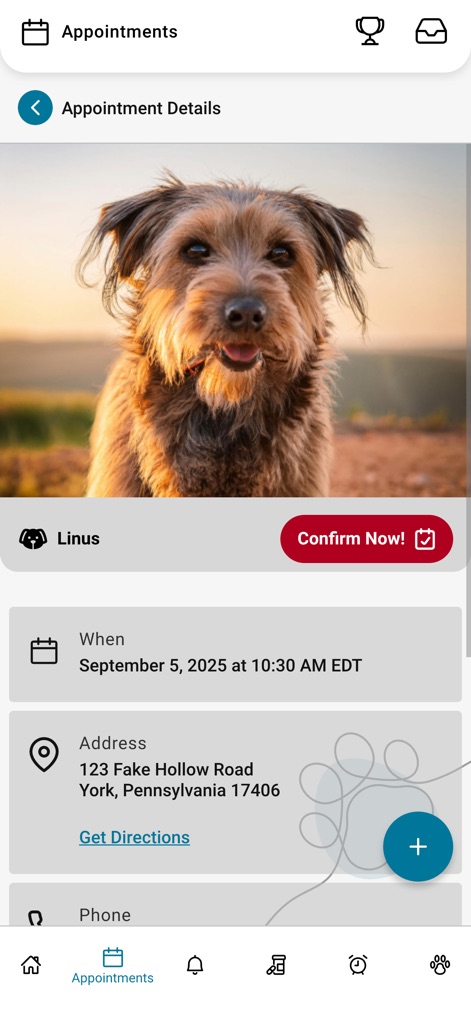Tap the calendar icon beside the Appointments title
This screenshot has width=471, height=1021.
pos(35,32)
